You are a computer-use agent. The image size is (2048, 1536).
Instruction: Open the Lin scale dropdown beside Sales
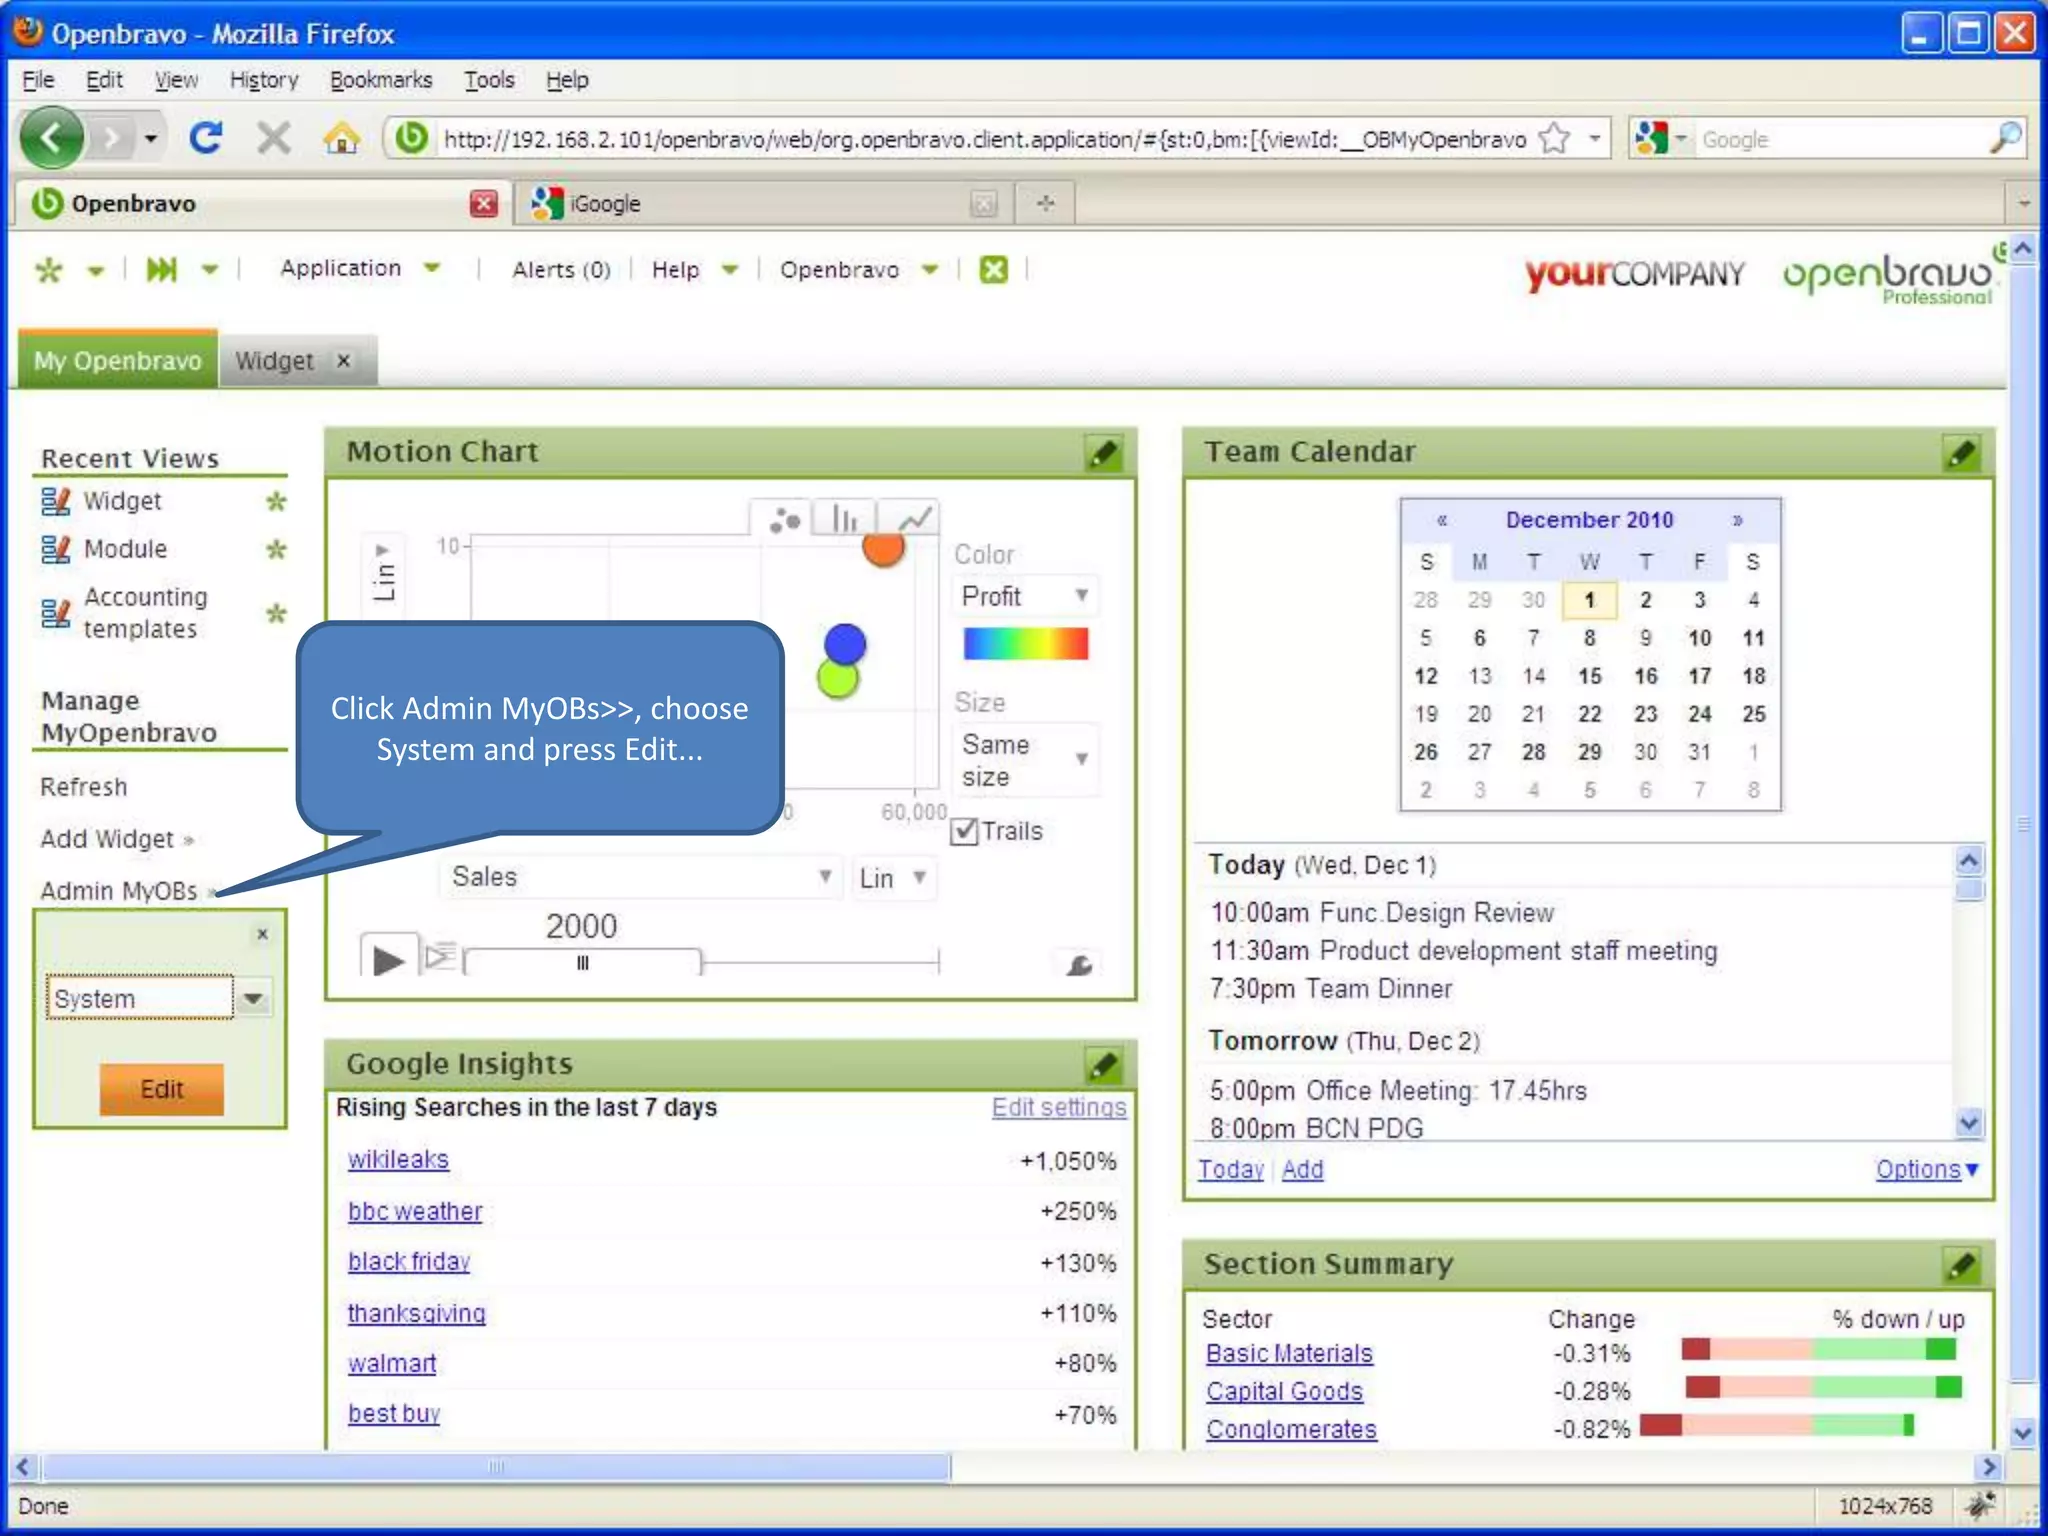[893, 877]
